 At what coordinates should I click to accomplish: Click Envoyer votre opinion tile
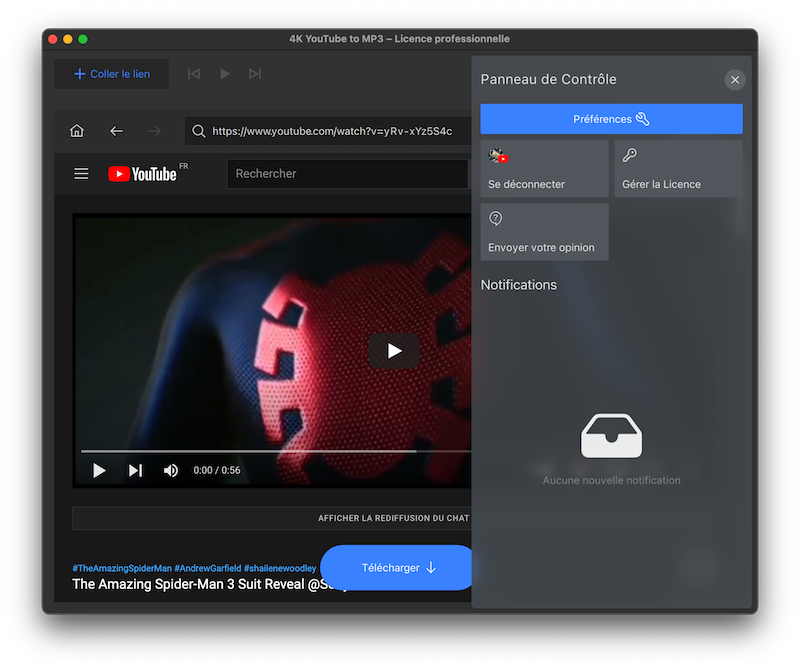(x=544, y=232)
